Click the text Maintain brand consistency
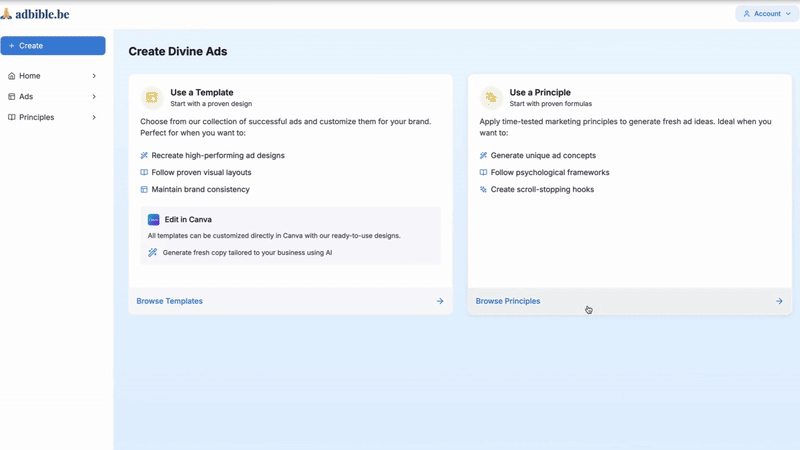The height and width of the screenshot is (450, 800). 201,189
